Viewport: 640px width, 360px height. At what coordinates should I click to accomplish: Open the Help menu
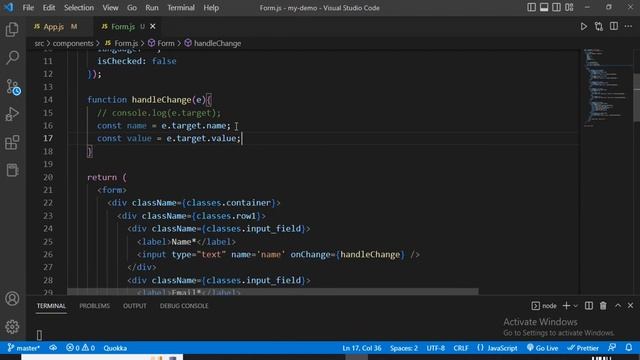211,8
